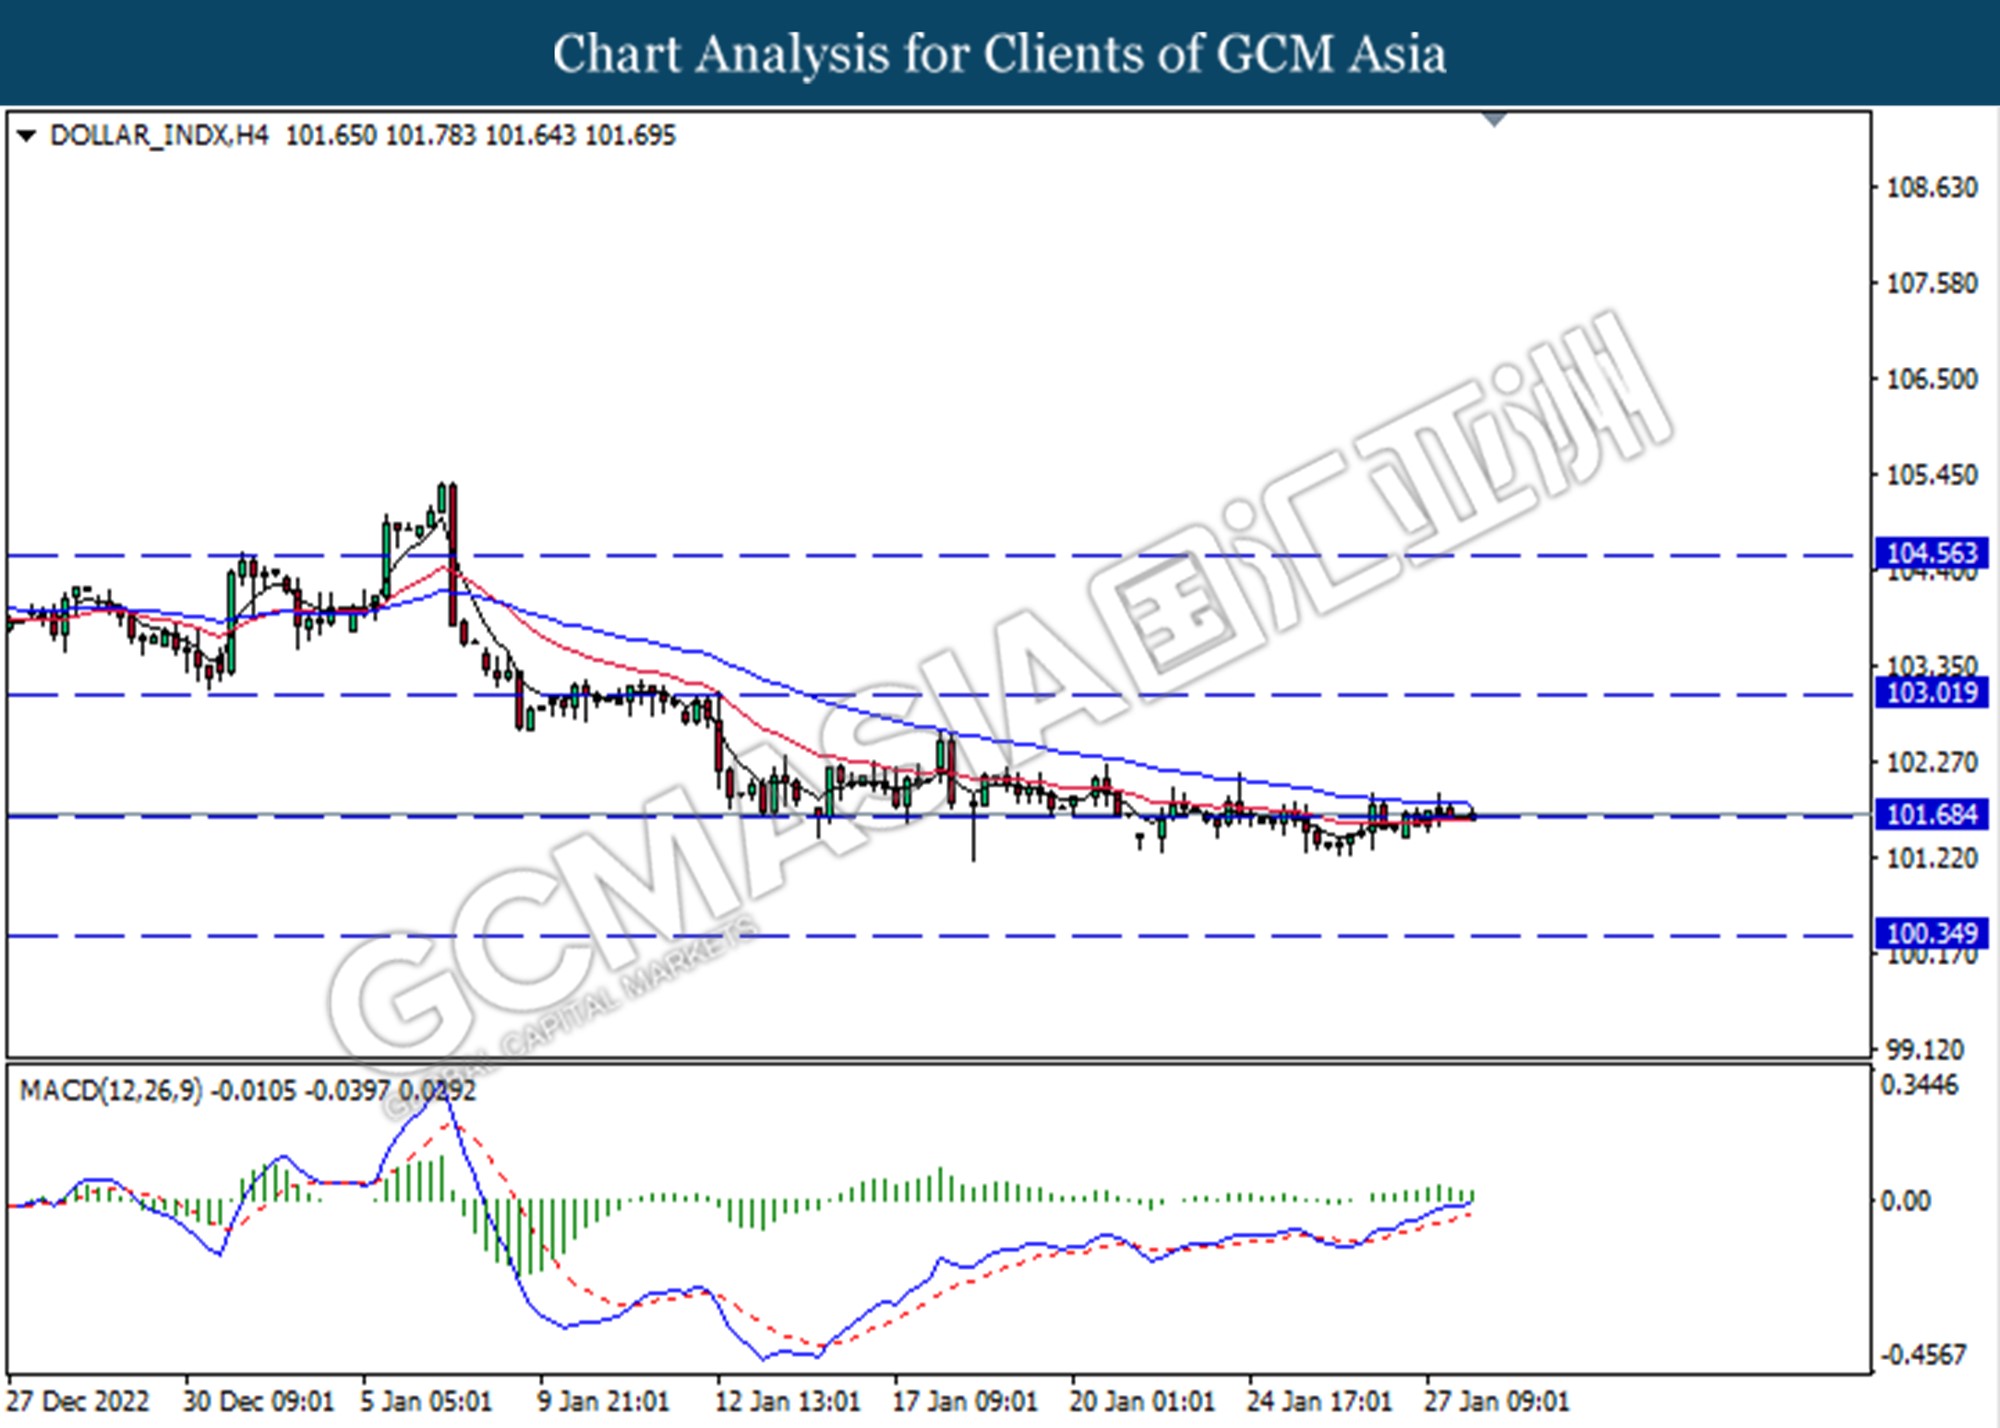Click the 106.500 price axis value
This screenshot has height=1428, width=2000.
click(x=1931, y=379)
